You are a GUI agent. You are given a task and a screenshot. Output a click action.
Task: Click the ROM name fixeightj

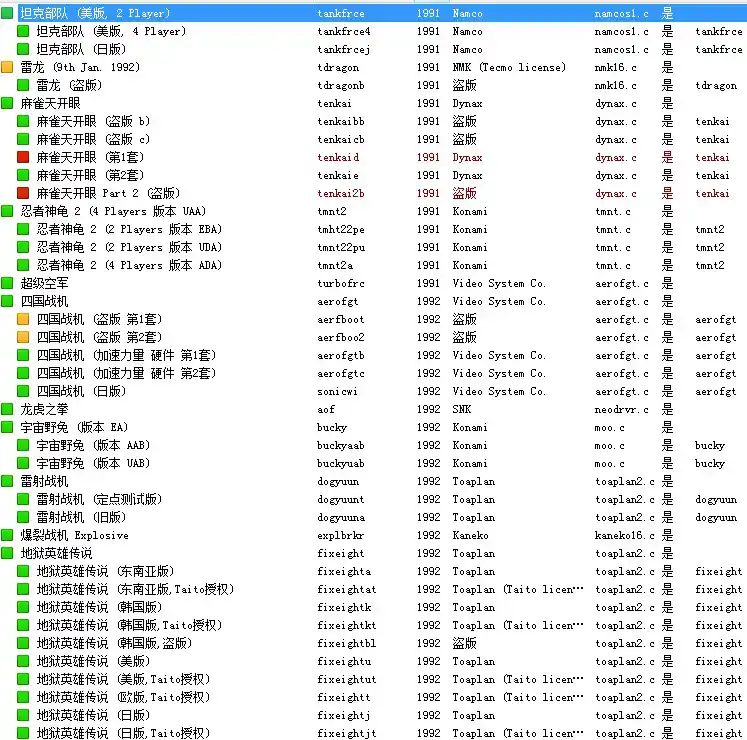(x=343, y=716)
